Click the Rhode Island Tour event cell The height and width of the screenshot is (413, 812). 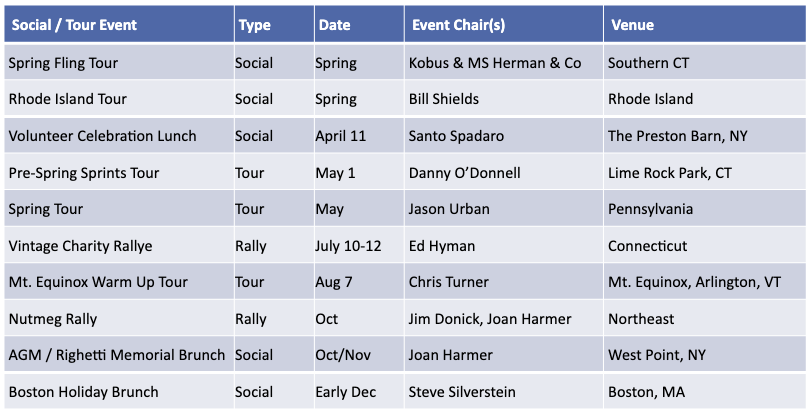coord(68,99)
